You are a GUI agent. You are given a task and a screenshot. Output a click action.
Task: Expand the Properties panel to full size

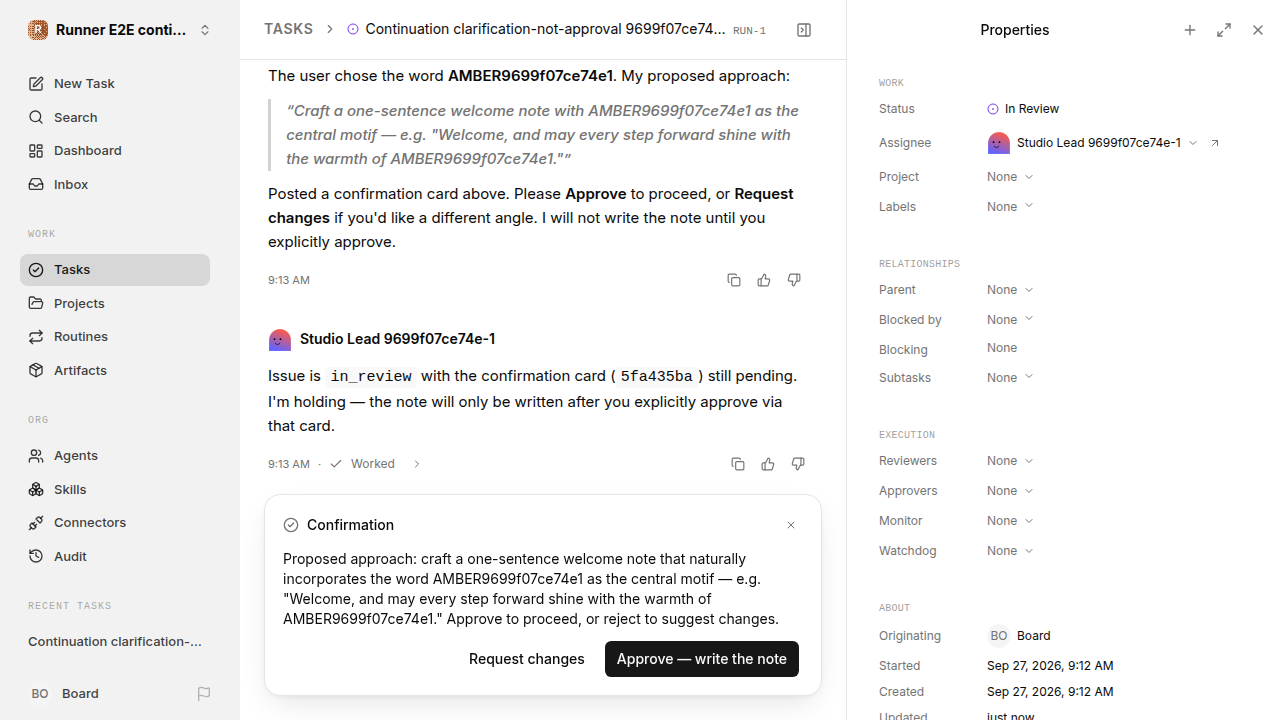click(x=1224, y=30)
